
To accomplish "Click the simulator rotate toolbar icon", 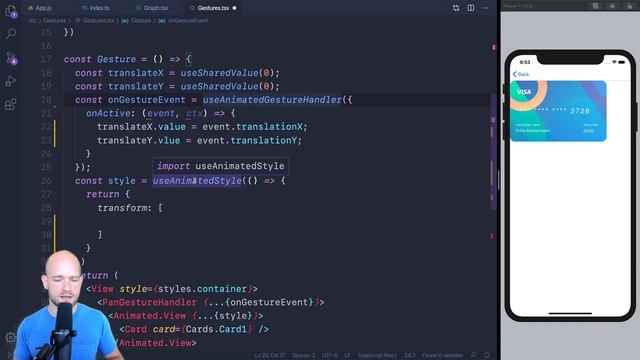I will coord(629,6).
